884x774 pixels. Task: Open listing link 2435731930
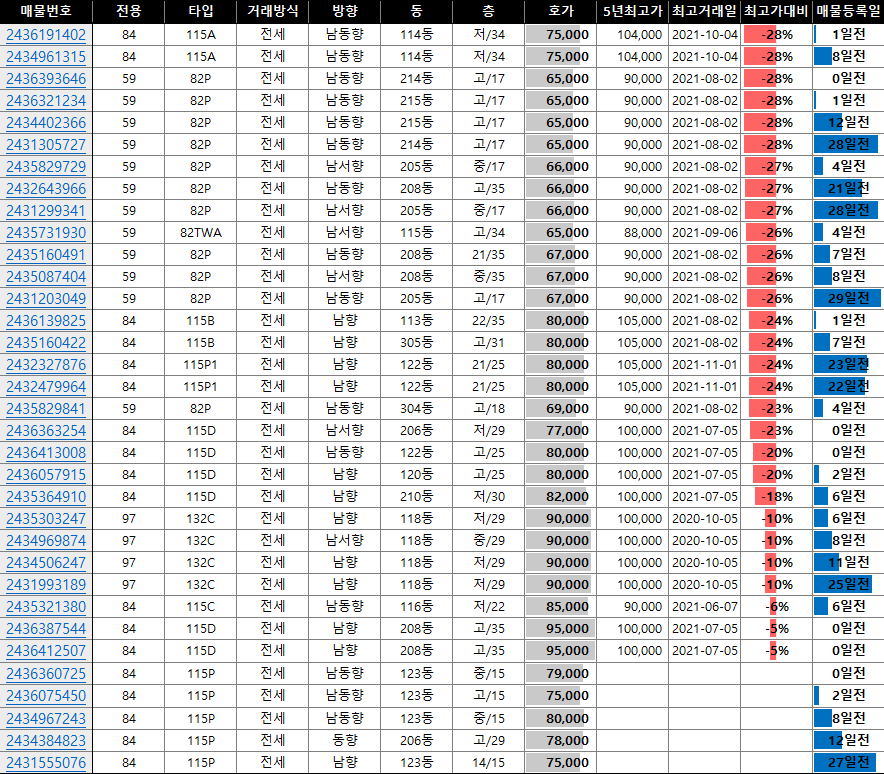tap(46, 233)
